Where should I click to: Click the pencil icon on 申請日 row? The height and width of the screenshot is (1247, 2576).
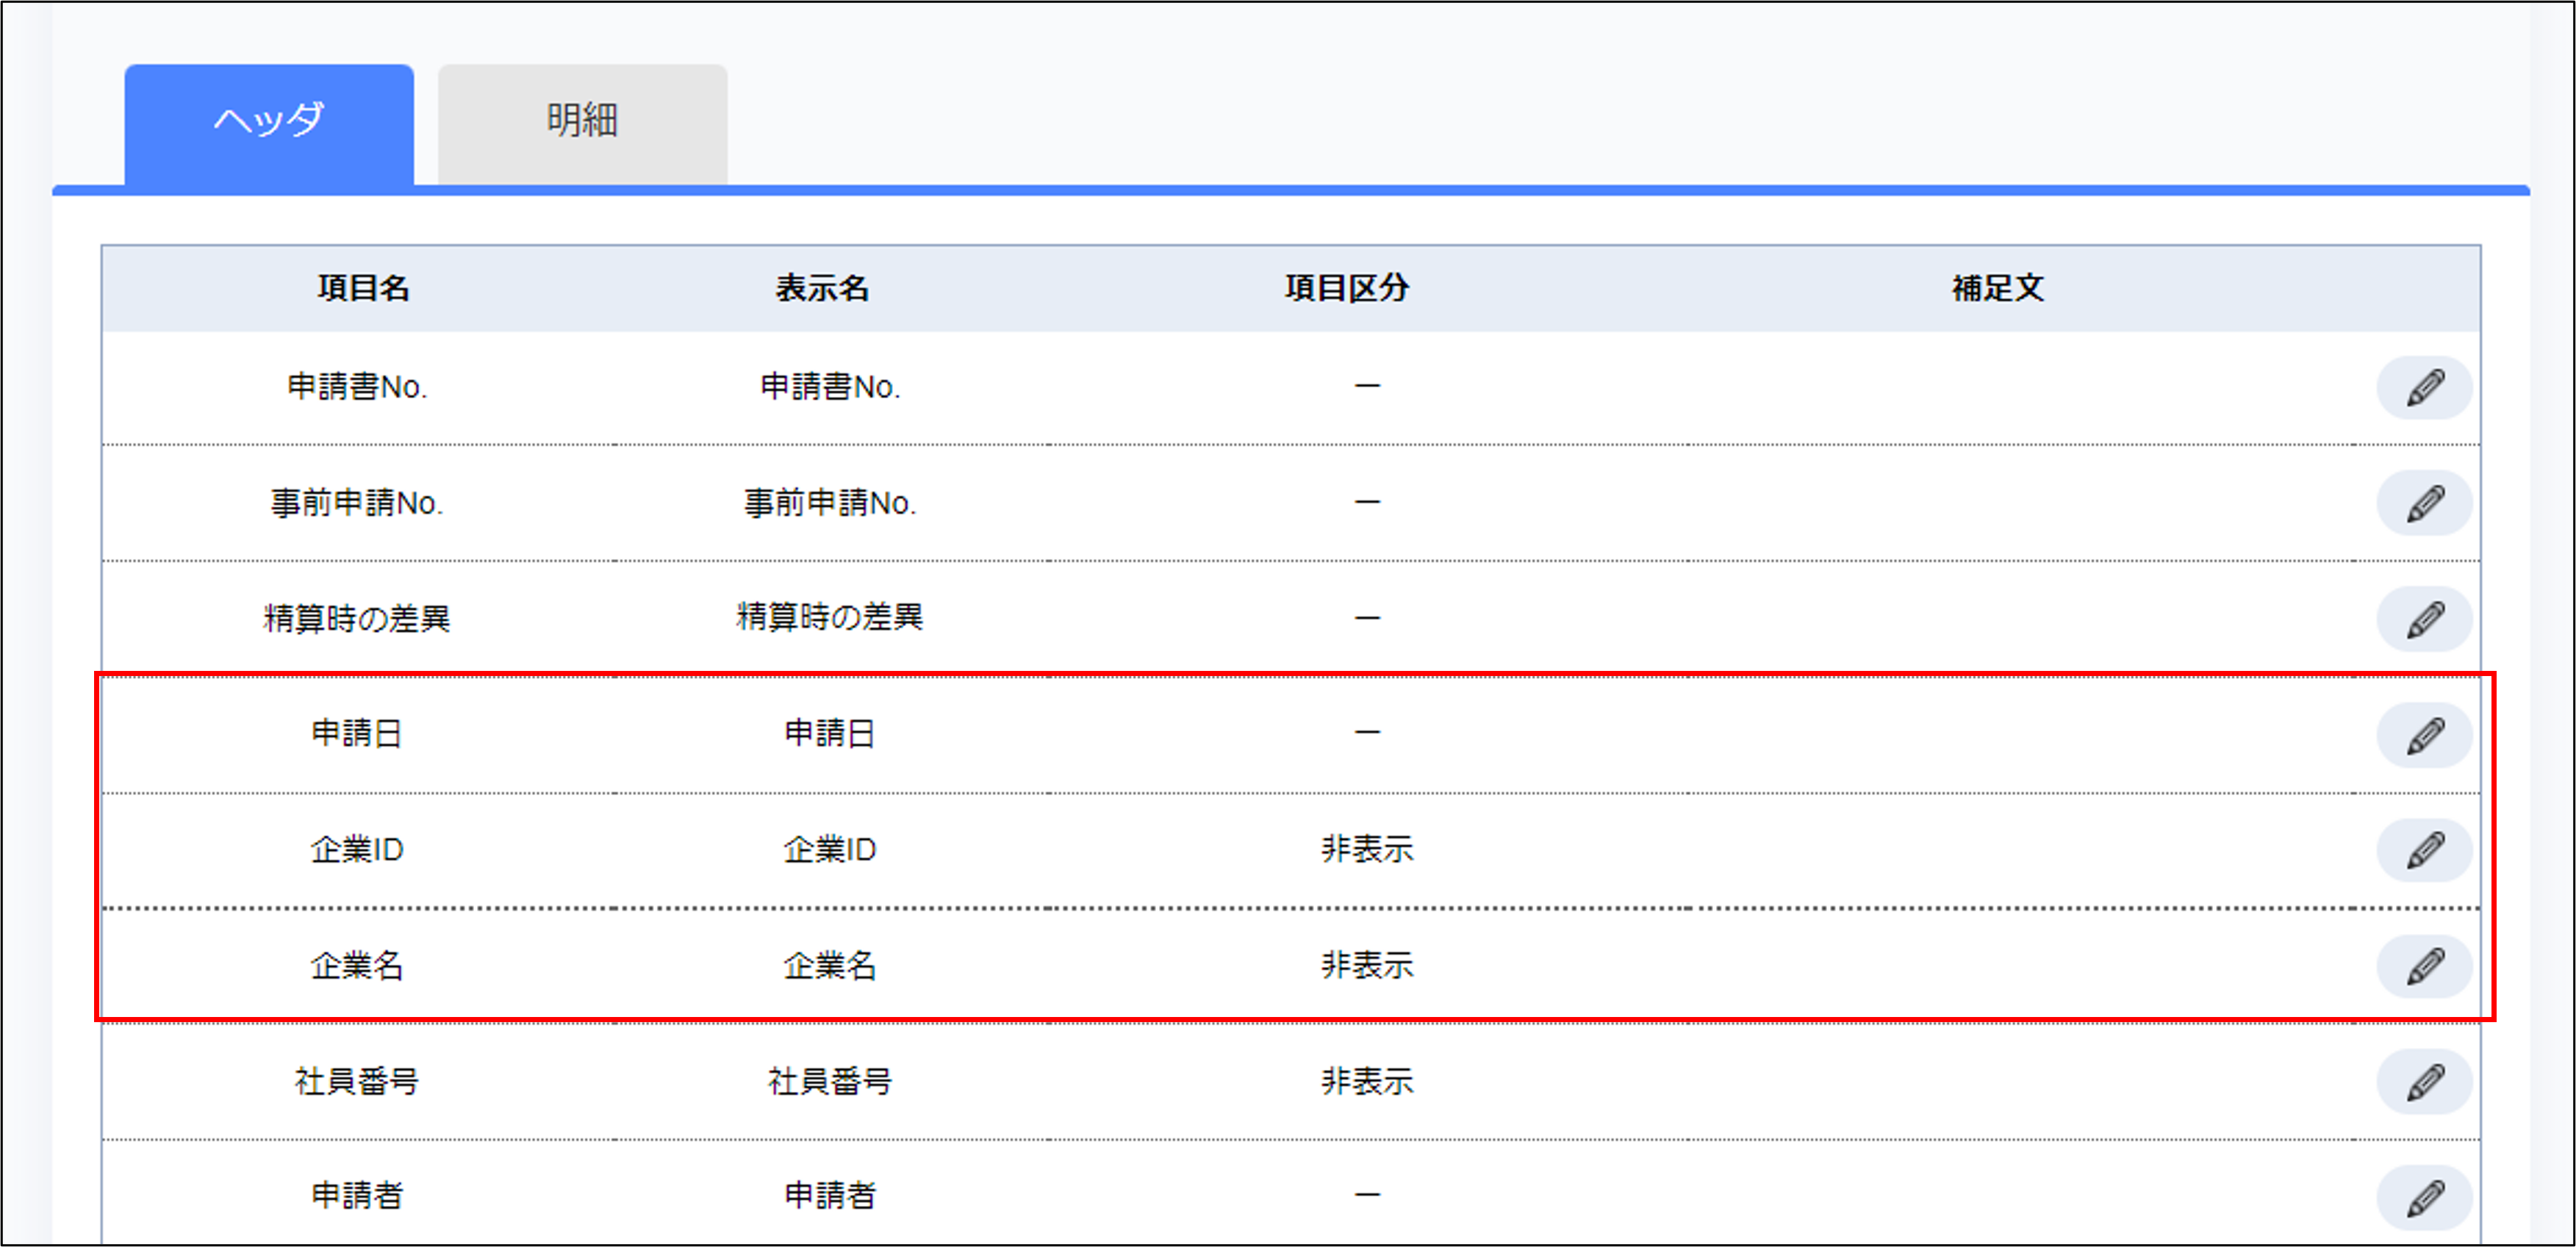[x=2423, y=735]
